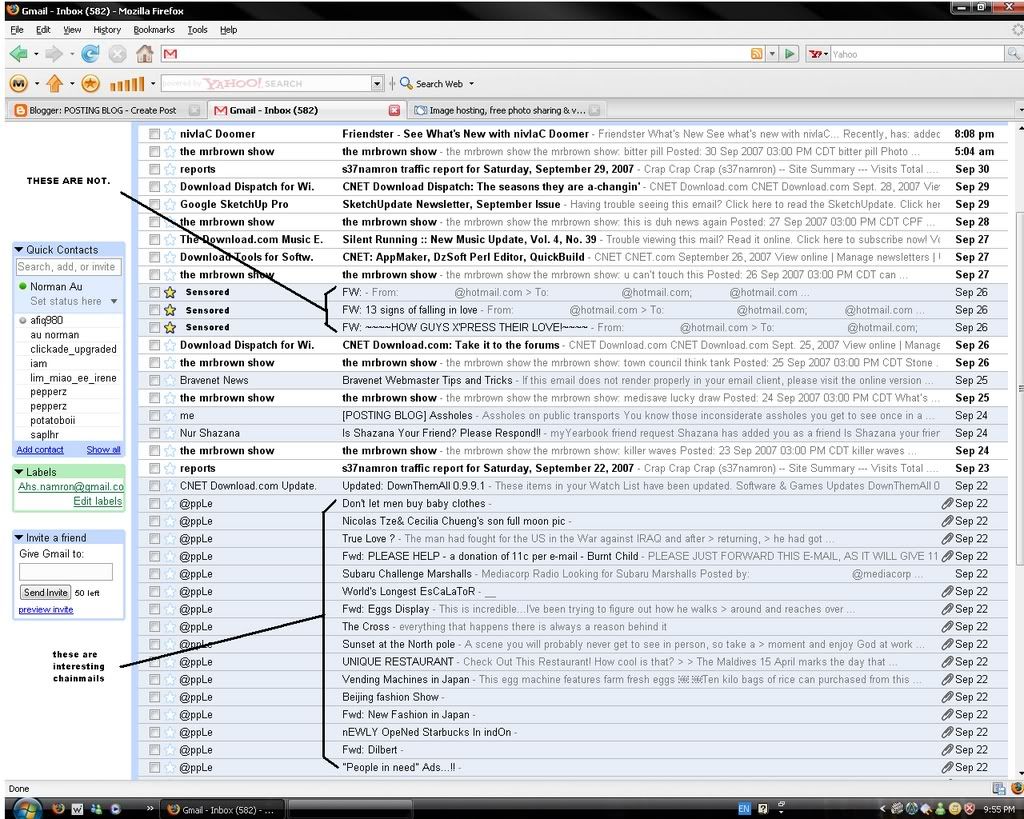
Task: Click the paperclip on 'Beijing fashion Show' email
Action: coord(948,697)
